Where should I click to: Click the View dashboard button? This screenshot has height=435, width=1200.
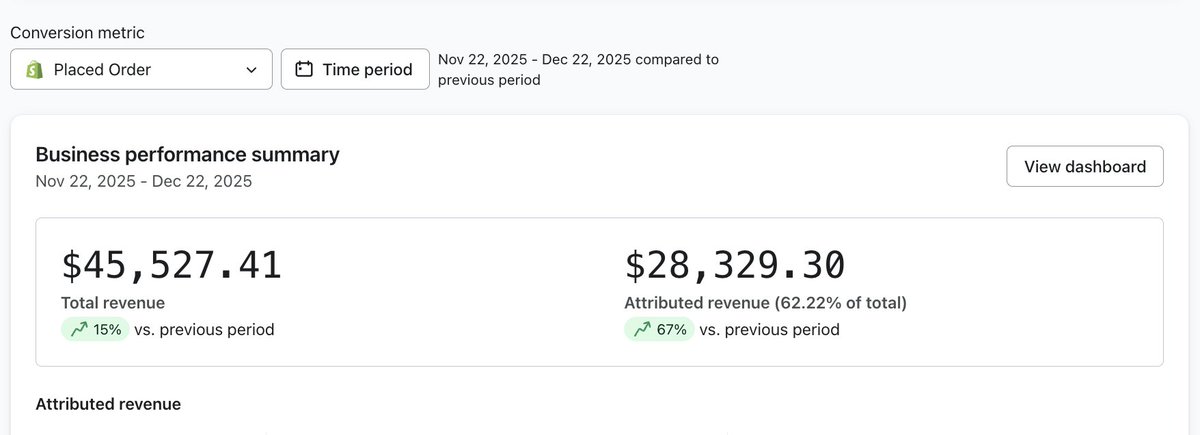1085,166
